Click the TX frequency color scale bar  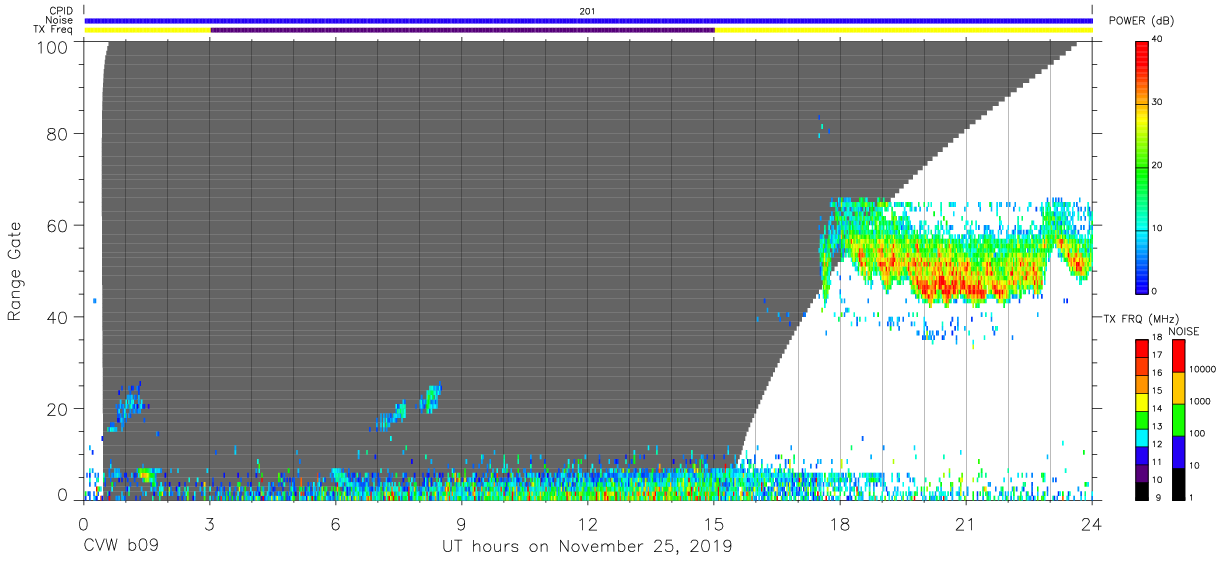tap(1142, 420)
